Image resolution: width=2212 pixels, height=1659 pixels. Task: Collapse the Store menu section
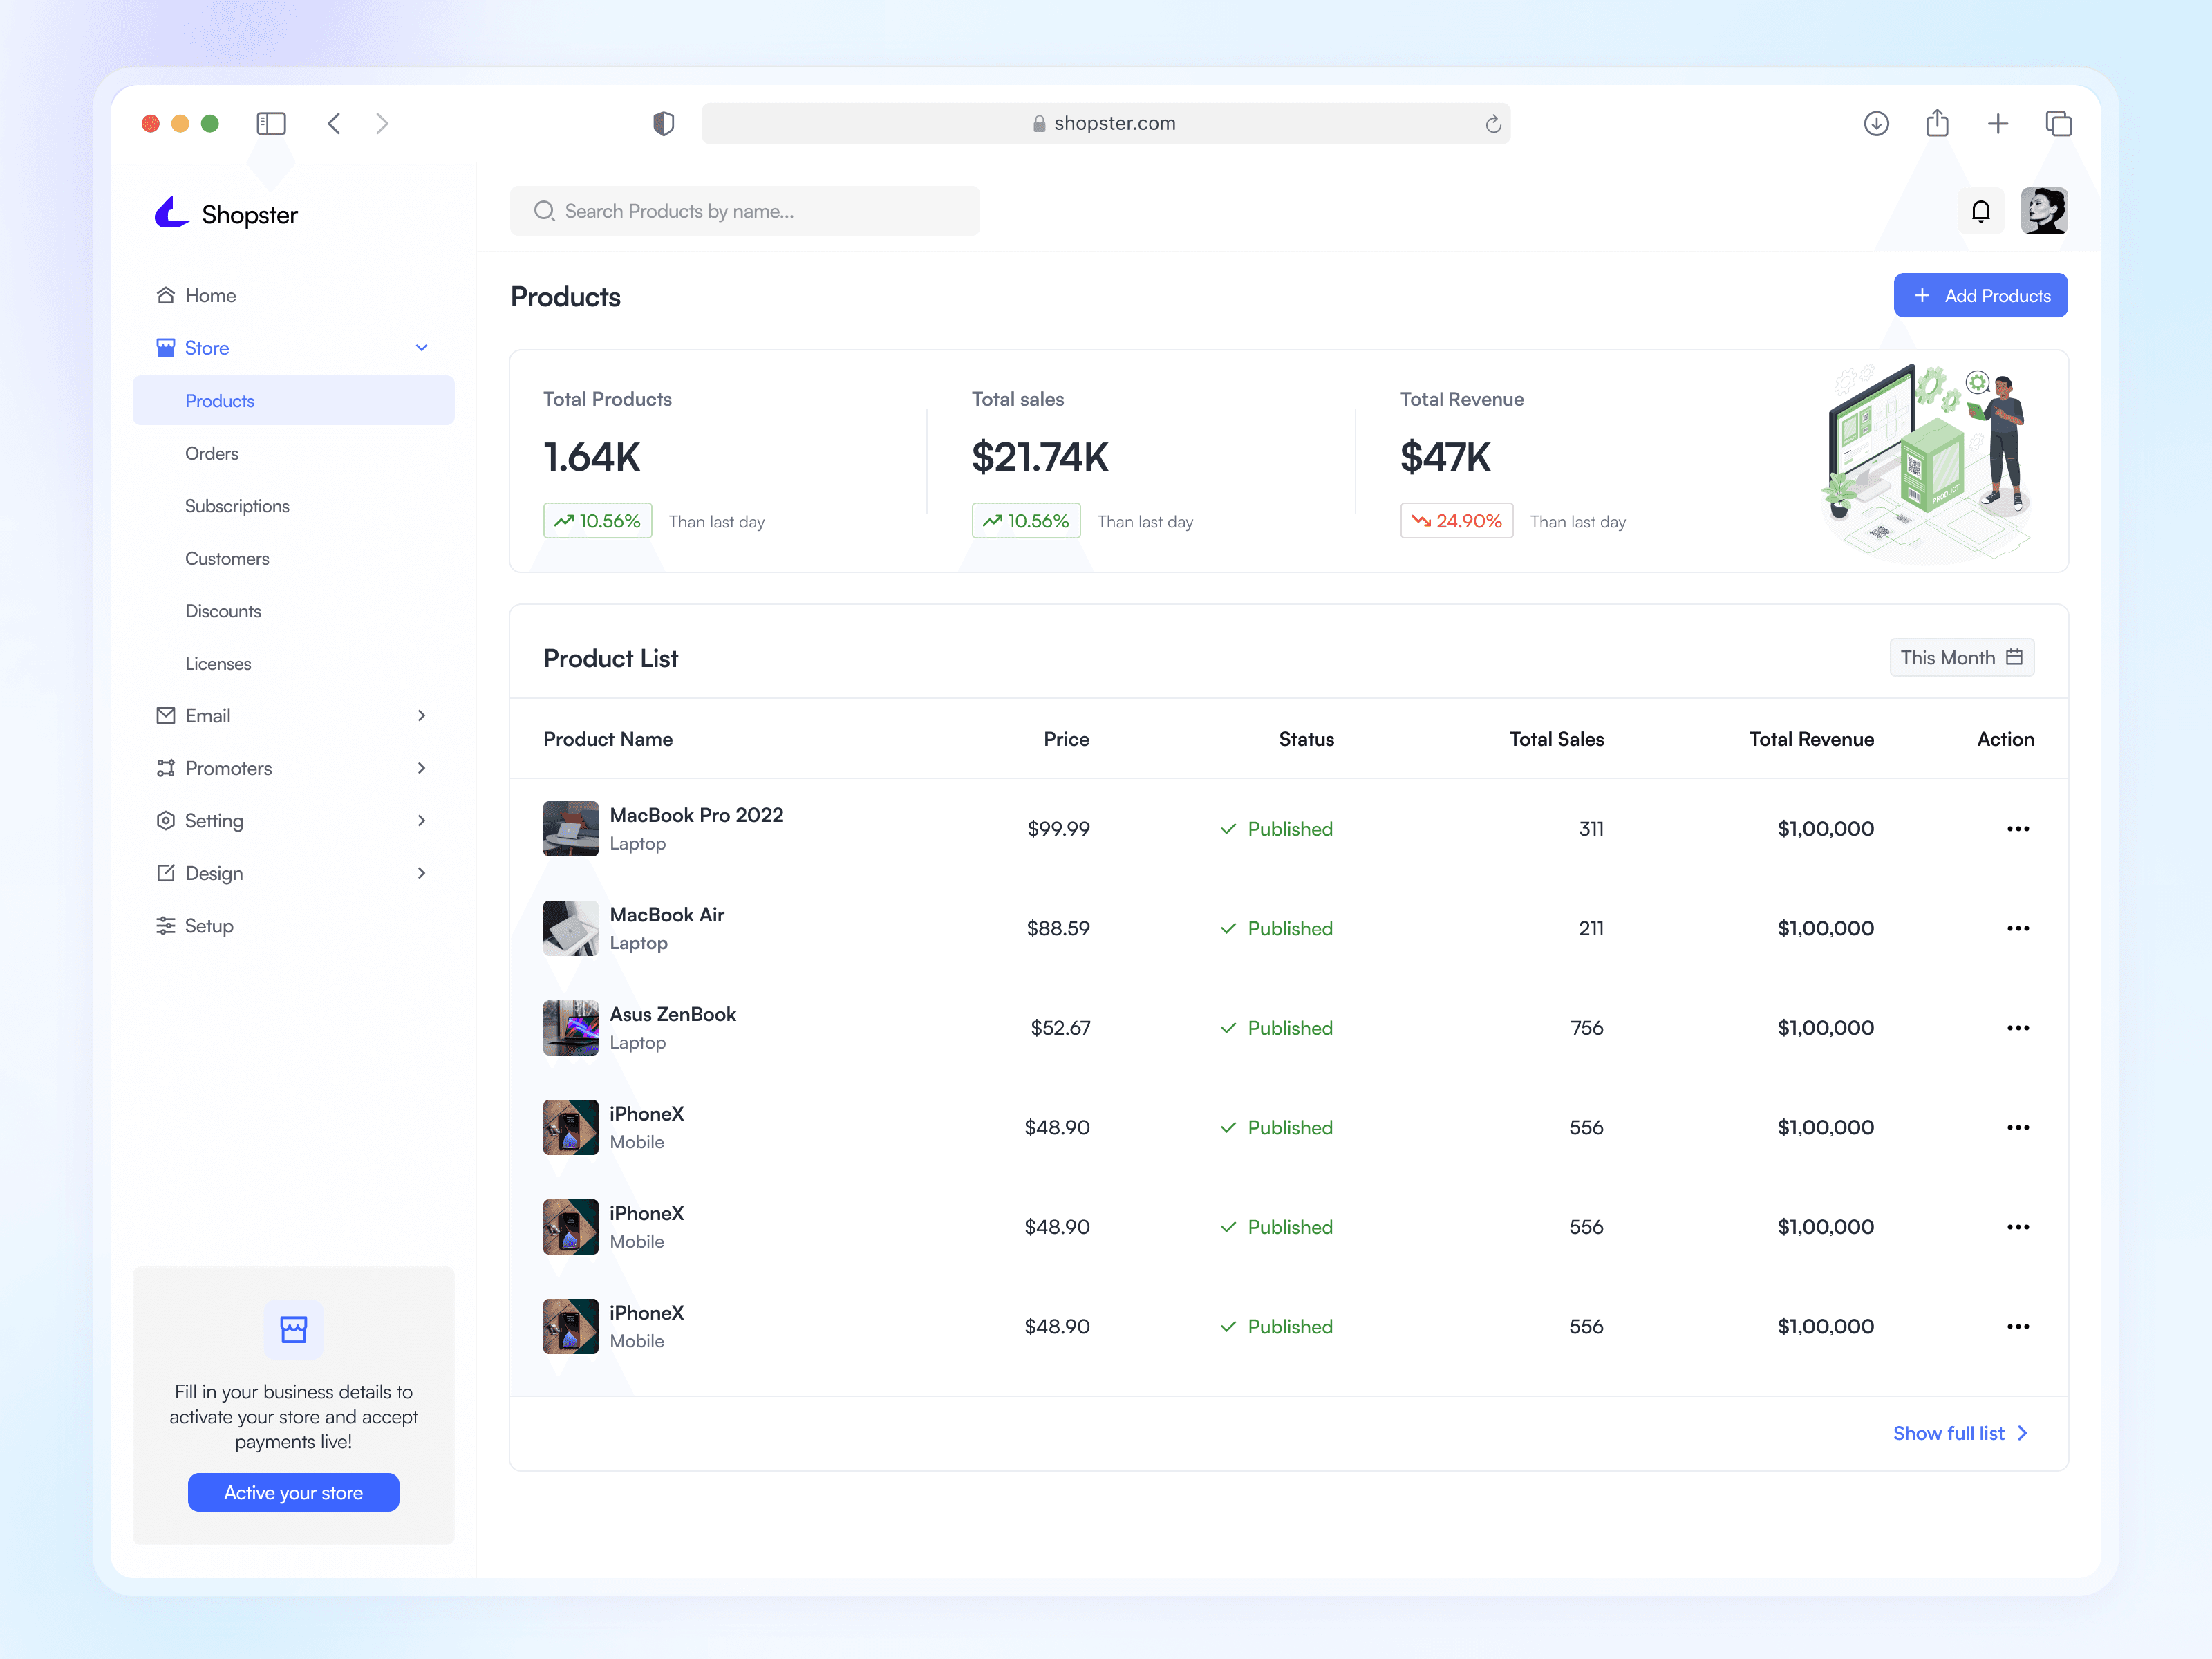coord(421,348)
